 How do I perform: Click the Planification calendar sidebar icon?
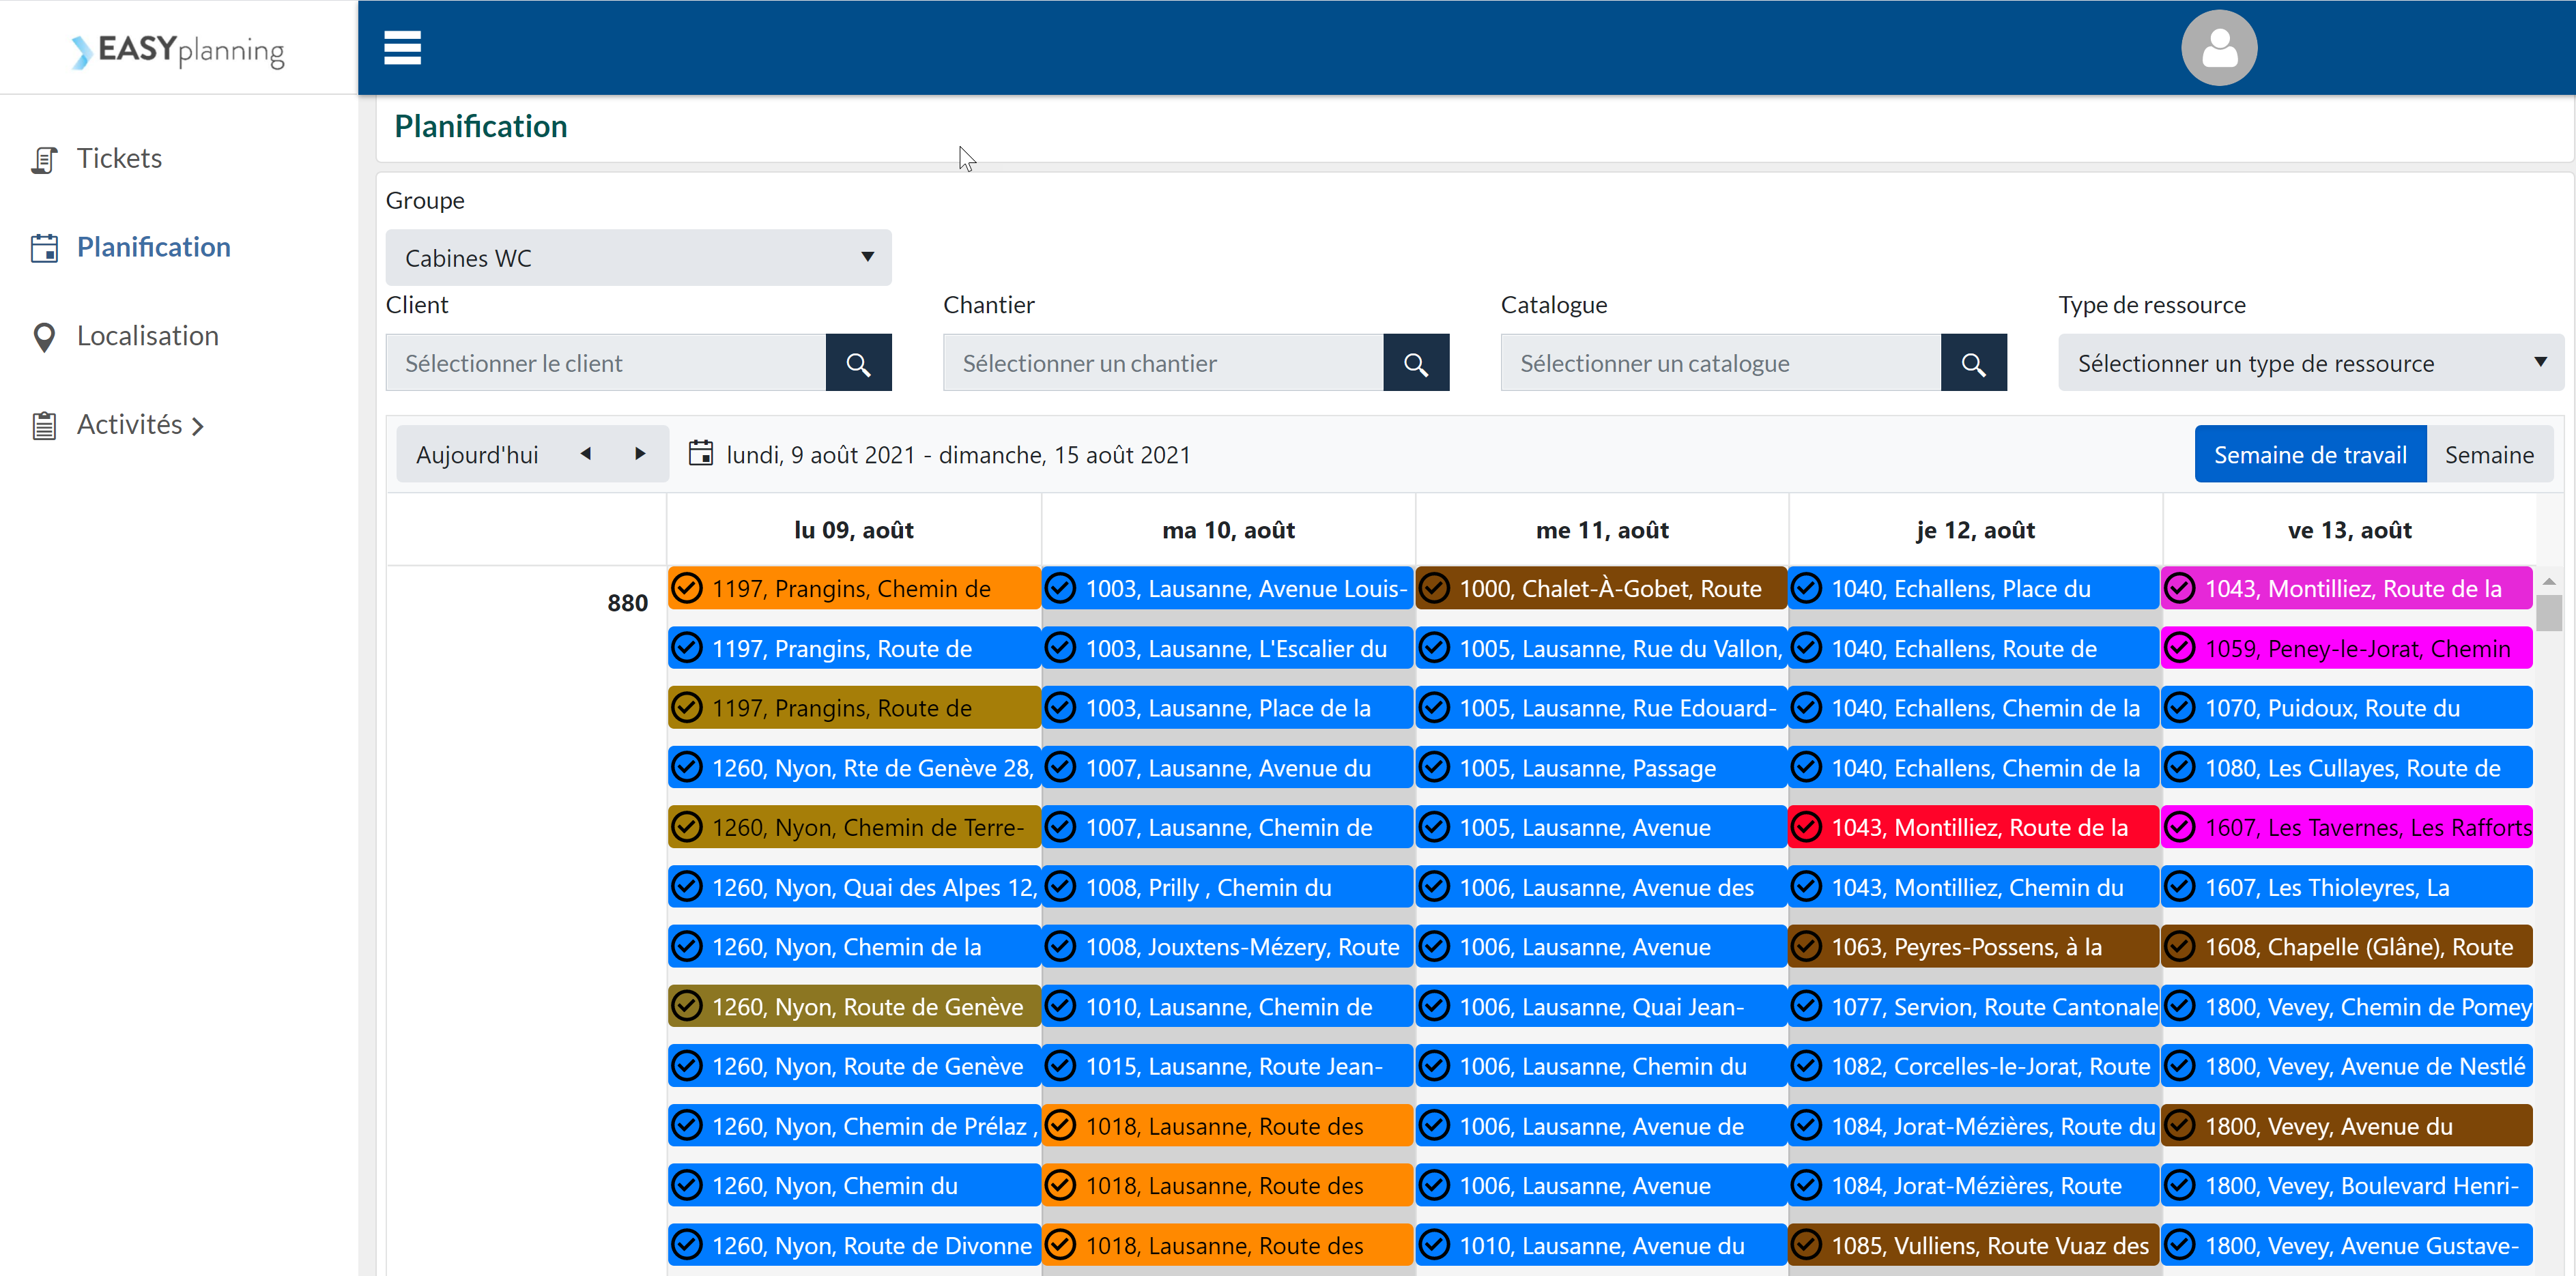tap(44, 248)
